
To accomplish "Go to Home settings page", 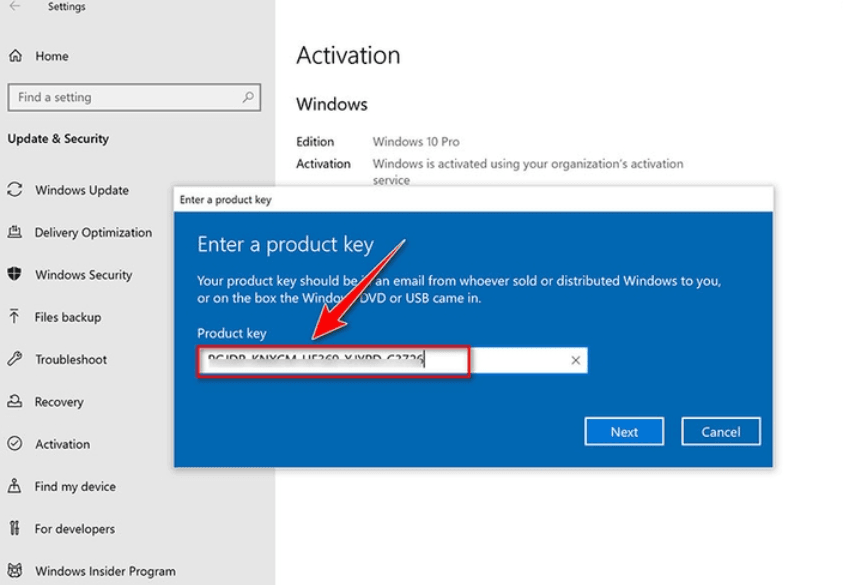I will (x=52, y=56).
